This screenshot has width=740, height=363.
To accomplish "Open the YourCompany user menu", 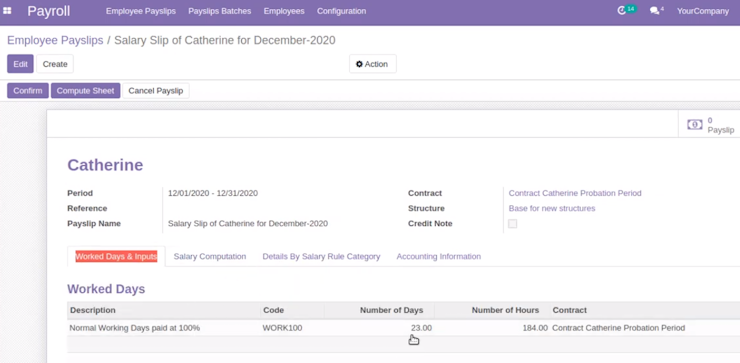I will [703, 11].
